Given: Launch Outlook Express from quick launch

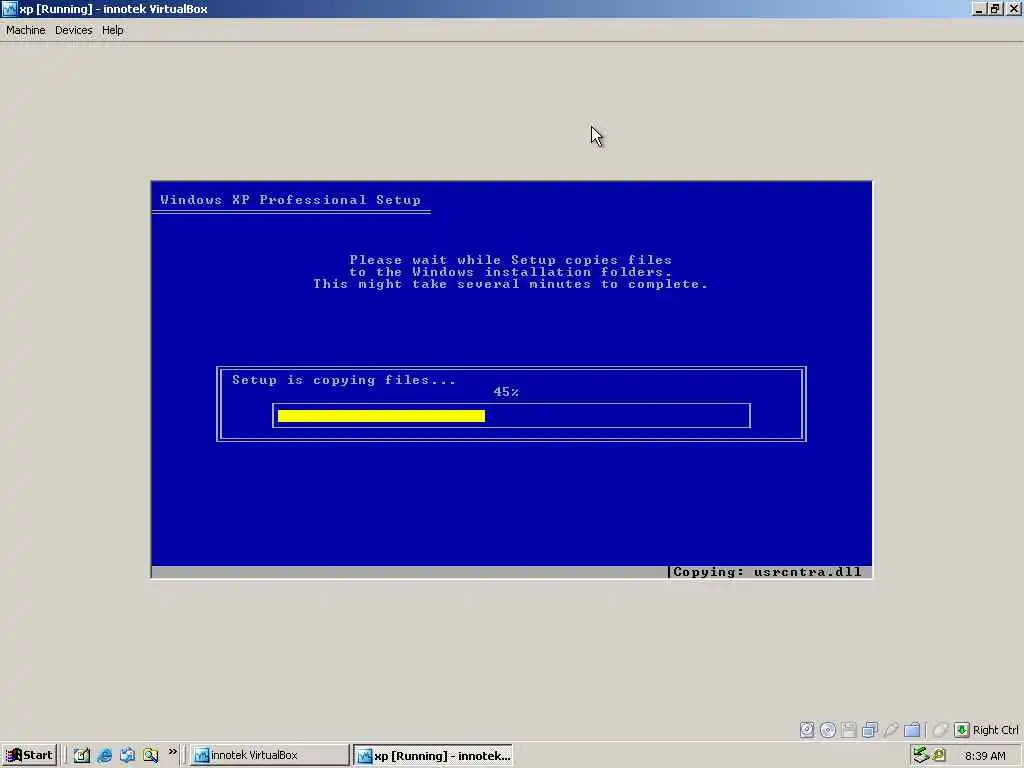Looking at the screenshot, I should (x=127, y=755).
